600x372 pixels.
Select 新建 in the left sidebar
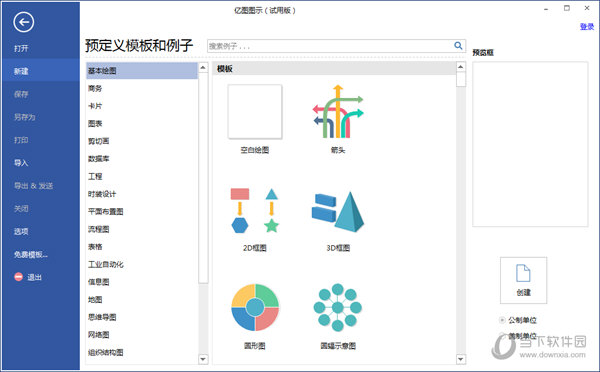[40, 71]
